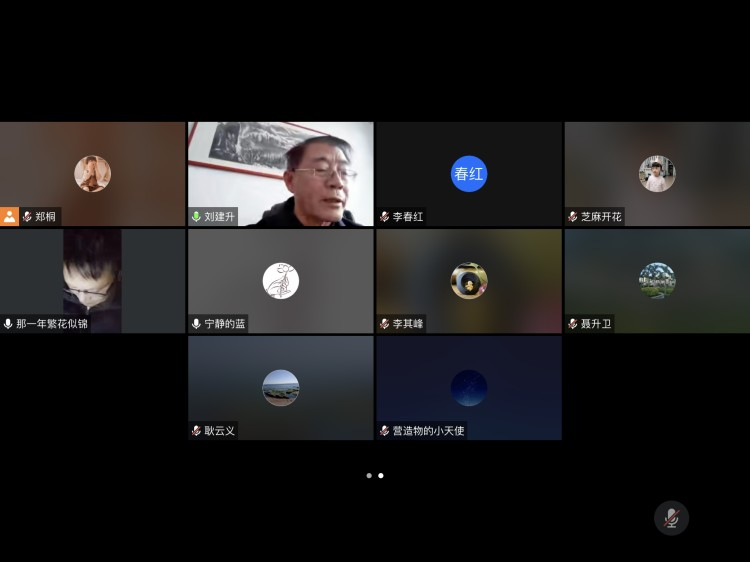Go to the first page dot

coord(369,475)
